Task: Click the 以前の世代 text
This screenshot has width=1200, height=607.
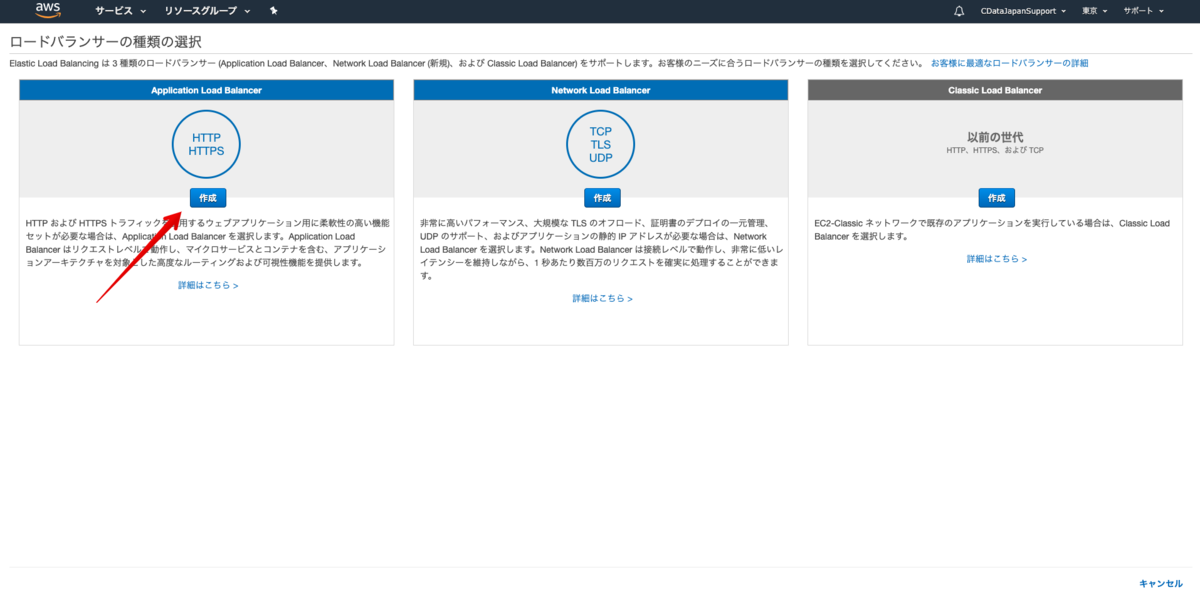Action: point(995,136)
